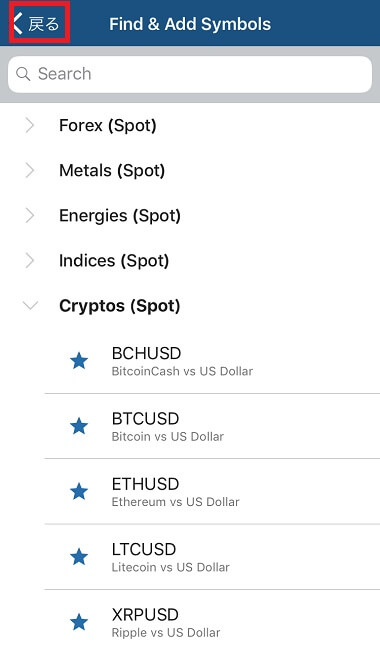
Task: Tap the star icon beside BCHUSD
Action: (x=79, y=361)
